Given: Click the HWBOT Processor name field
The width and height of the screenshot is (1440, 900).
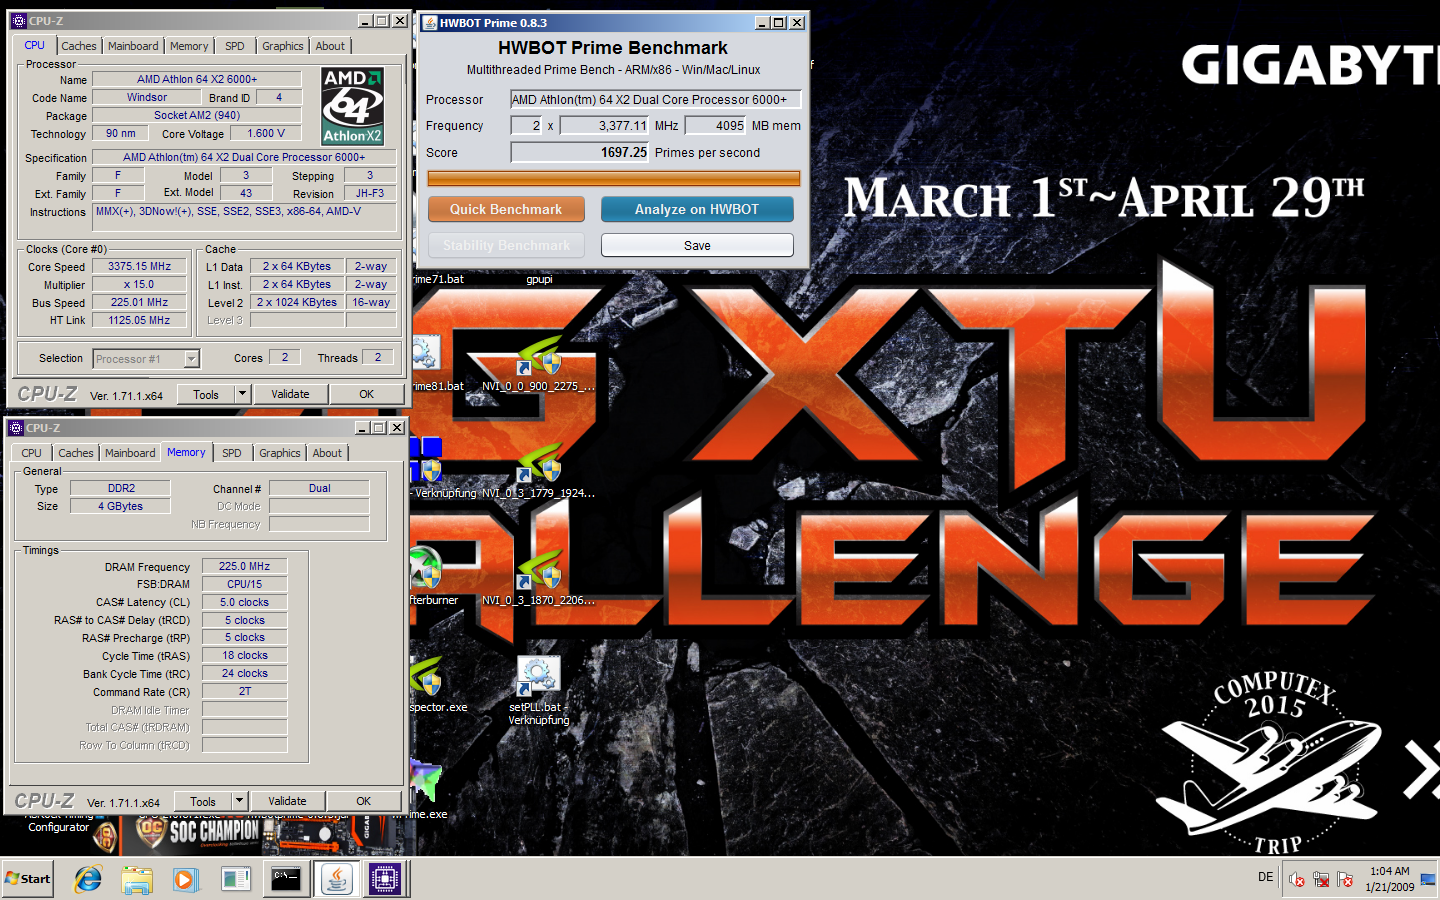Looking at the screenshot, I should tap(655, 99).
